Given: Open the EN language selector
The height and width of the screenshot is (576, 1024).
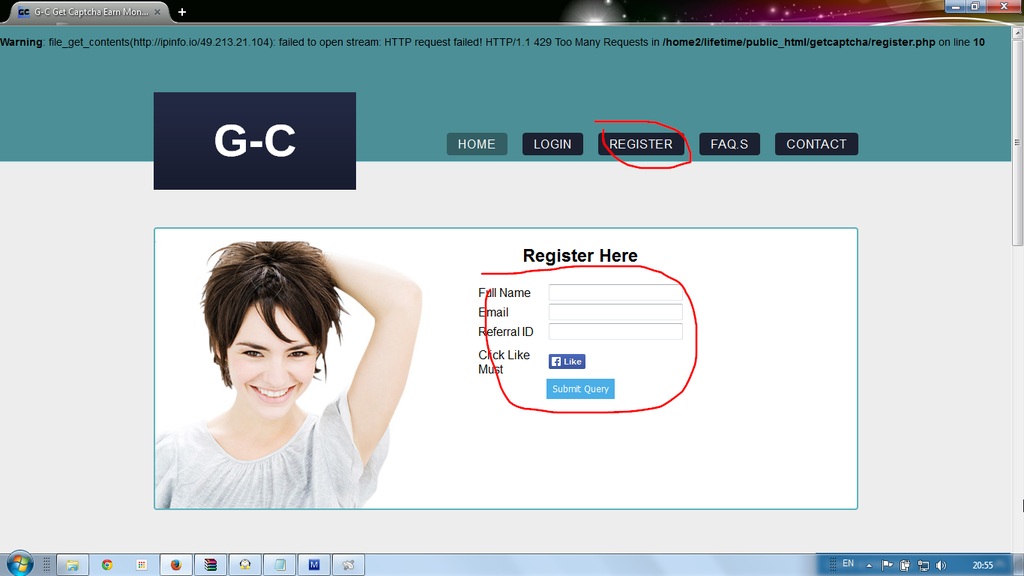Looking at the screenshot, I should click(848, 564).
